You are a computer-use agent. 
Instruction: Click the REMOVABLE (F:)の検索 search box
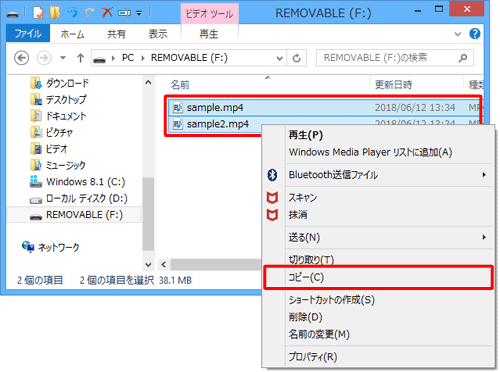coord(395,58)
